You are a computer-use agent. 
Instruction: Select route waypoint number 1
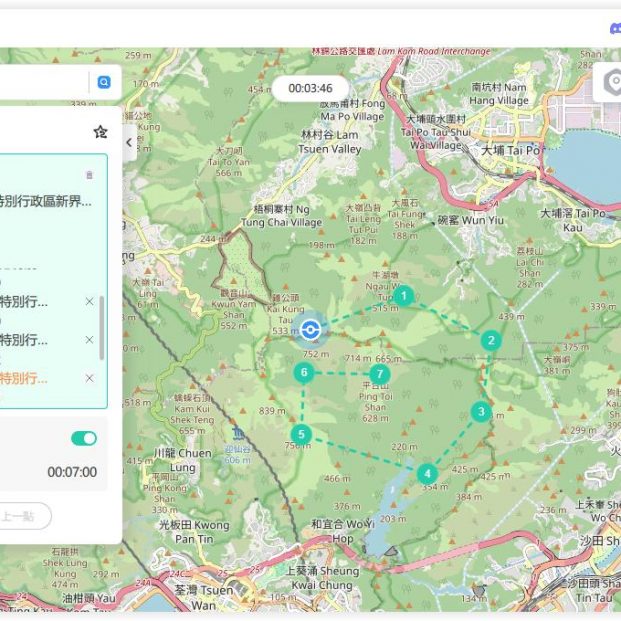pos(403,296)
